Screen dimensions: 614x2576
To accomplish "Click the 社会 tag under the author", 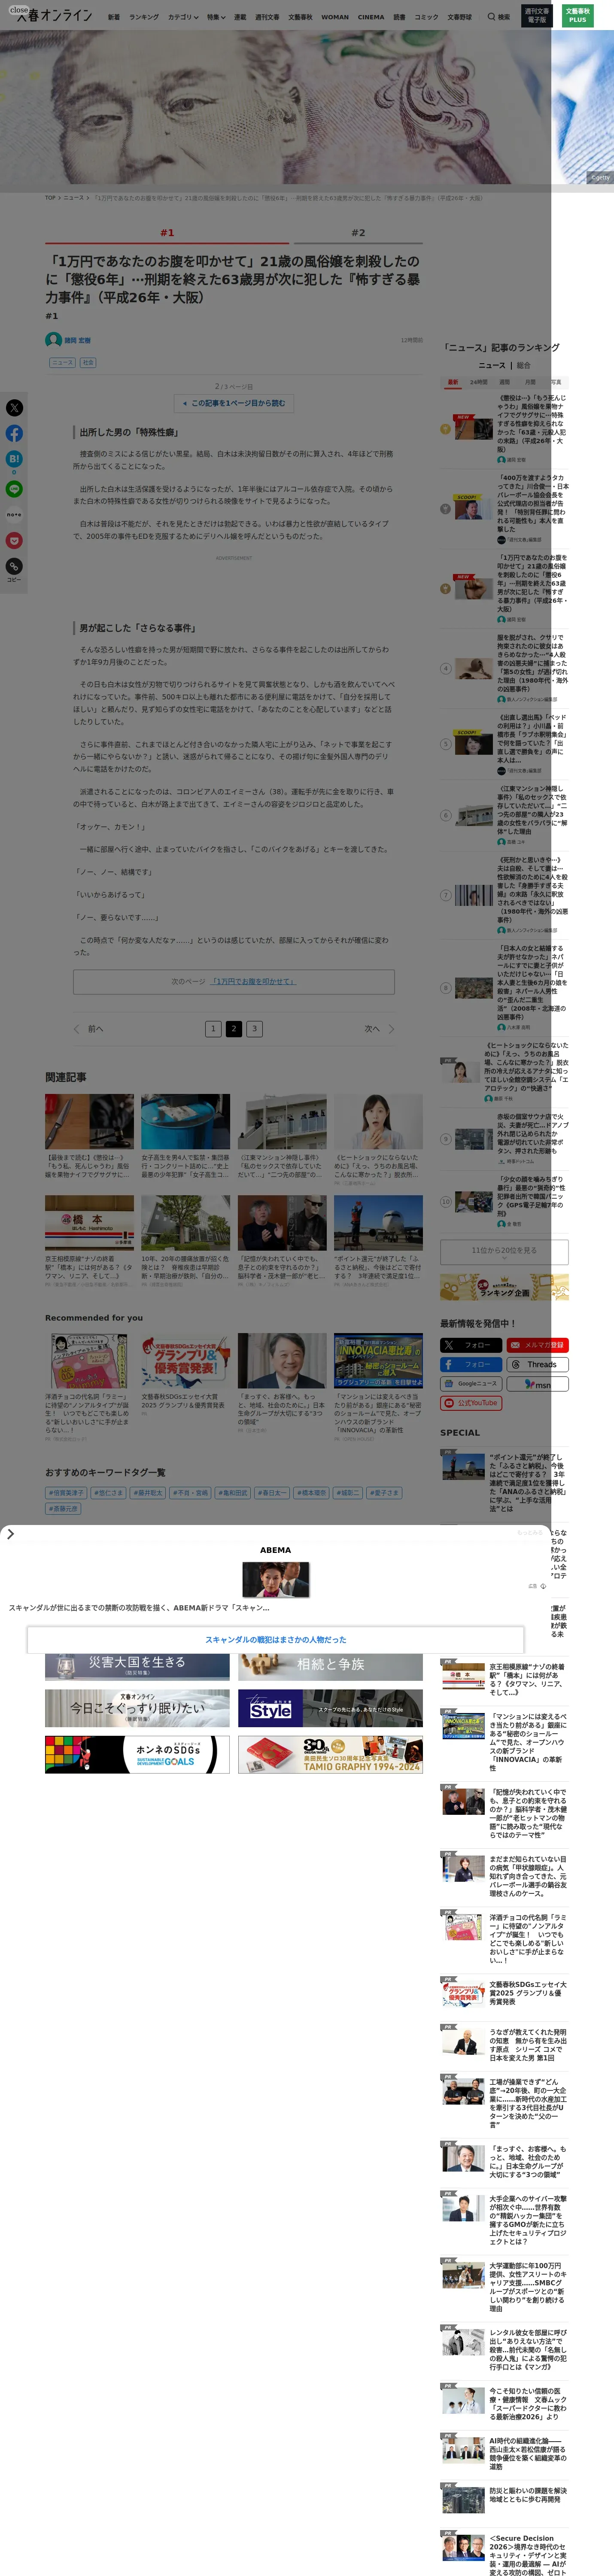I will click(x=88, y=363).
